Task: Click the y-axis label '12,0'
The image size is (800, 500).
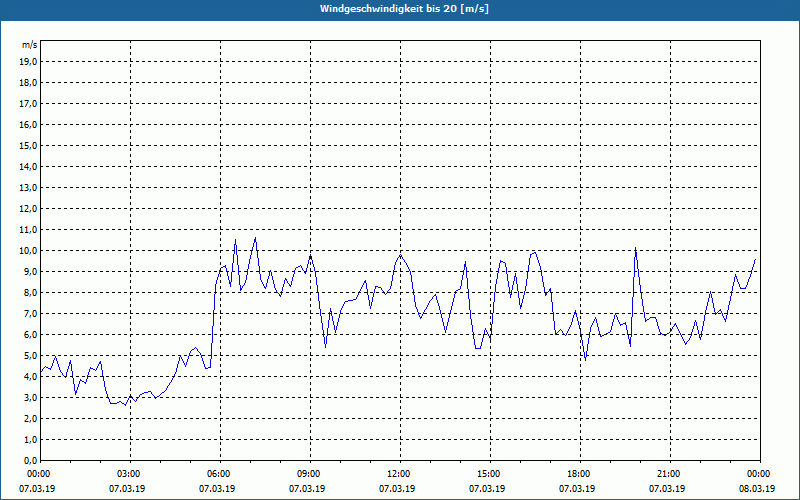Action: pyautogui.click(x=28, y=209)
